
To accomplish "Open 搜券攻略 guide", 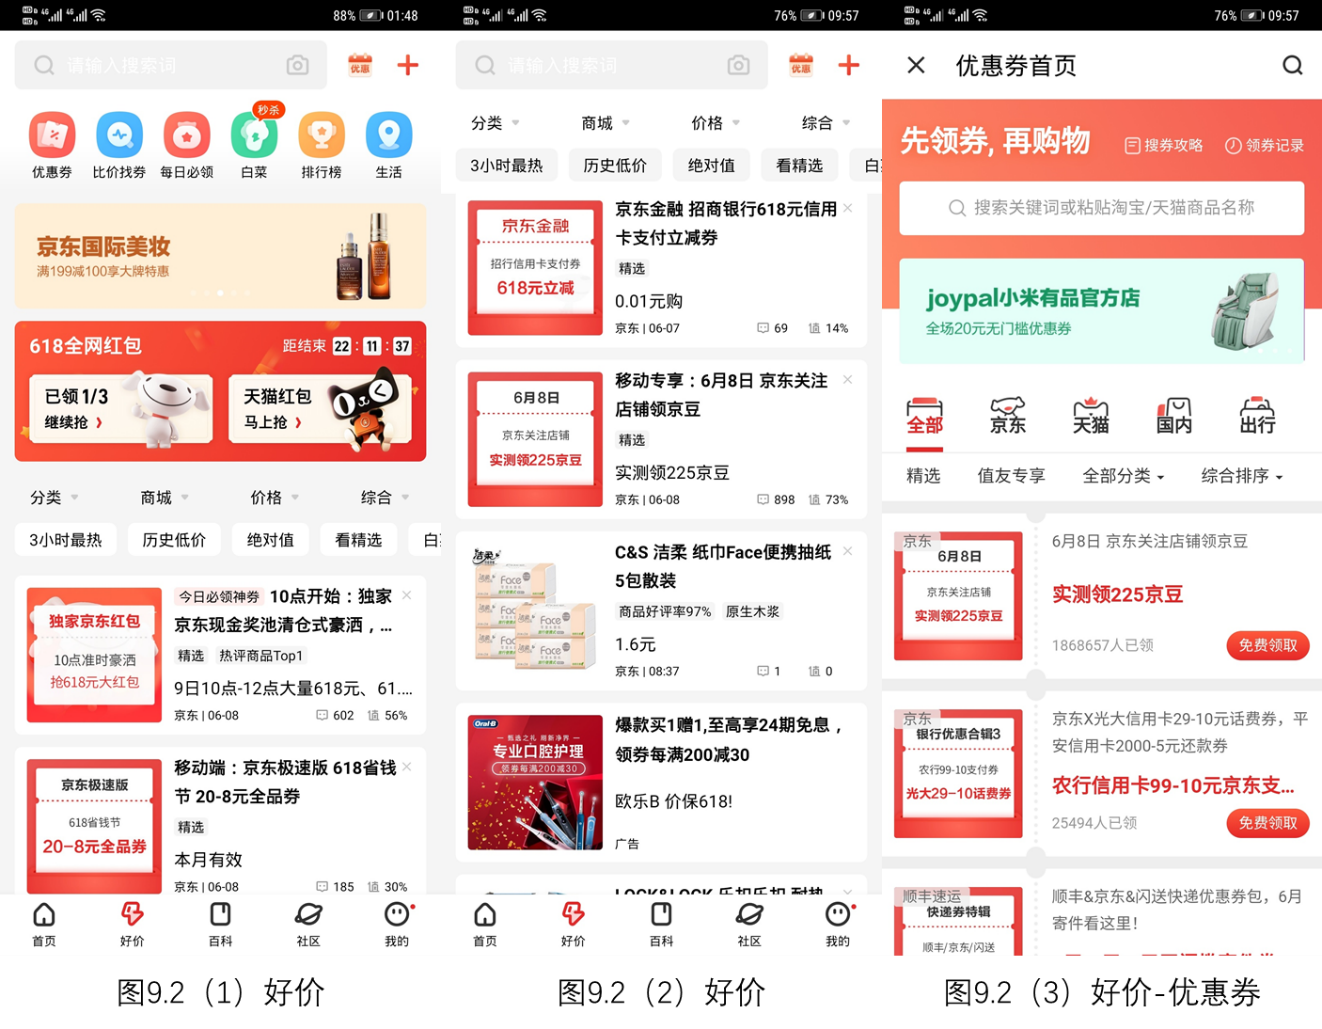I will coord(1164,145).
